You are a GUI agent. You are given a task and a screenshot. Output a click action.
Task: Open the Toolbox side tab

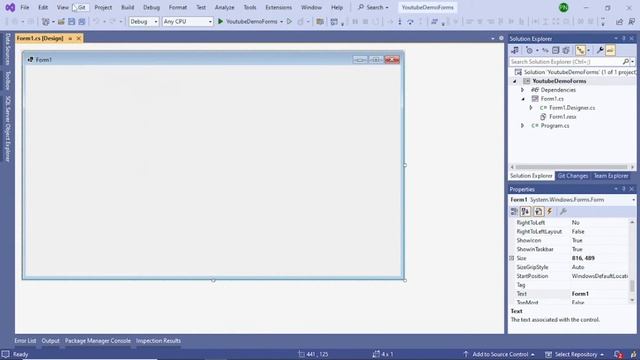tap(7, 80)
